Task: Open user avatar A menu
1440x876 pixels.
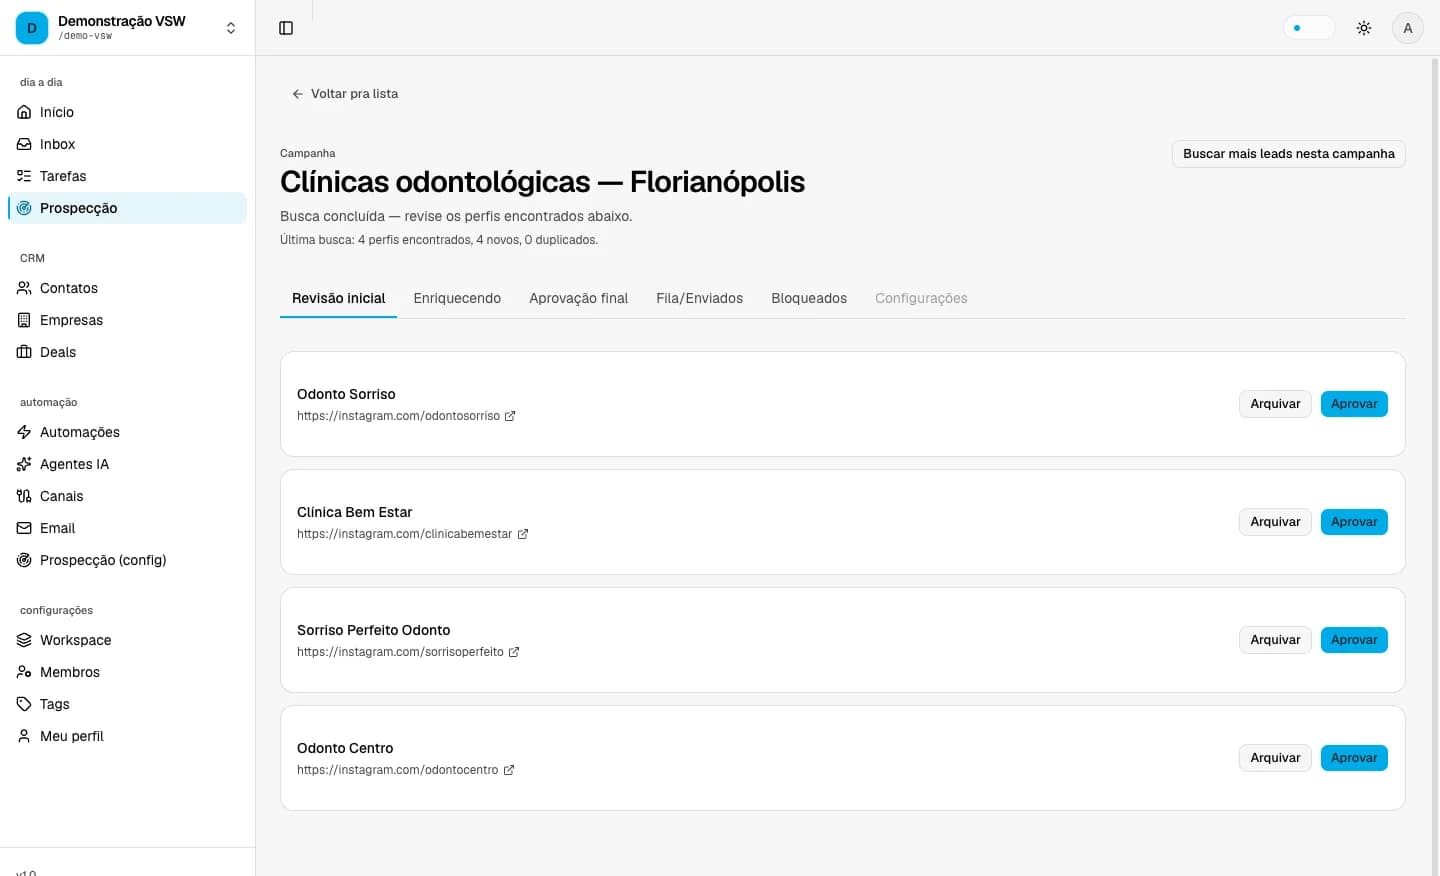Action: 1408,28
